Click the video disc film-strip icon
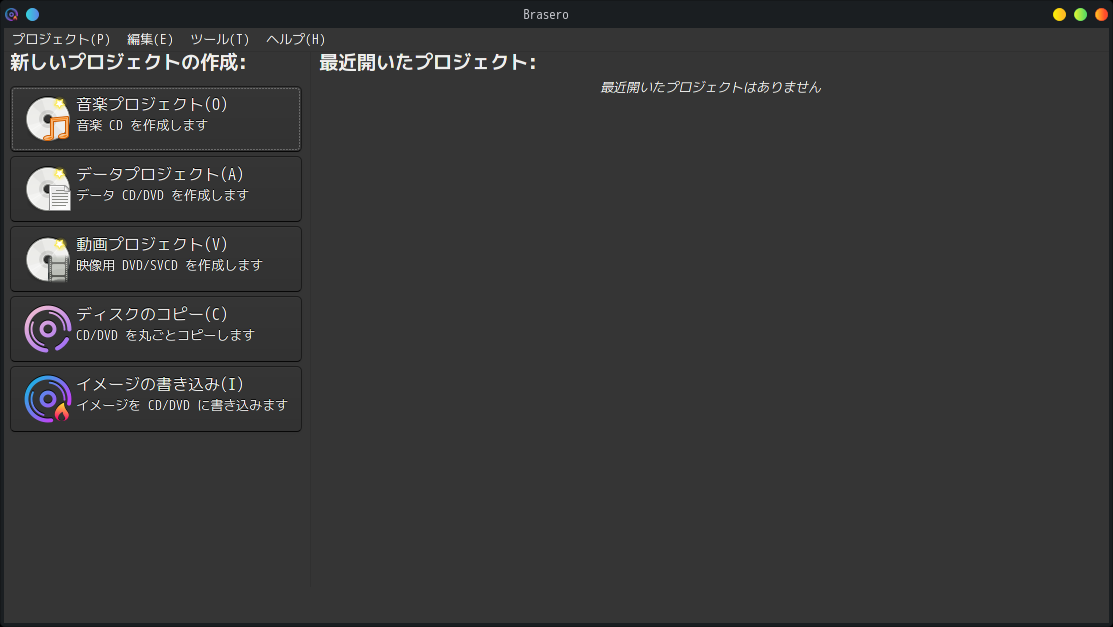The image size is (1113, 627). [x=48, y=259]
